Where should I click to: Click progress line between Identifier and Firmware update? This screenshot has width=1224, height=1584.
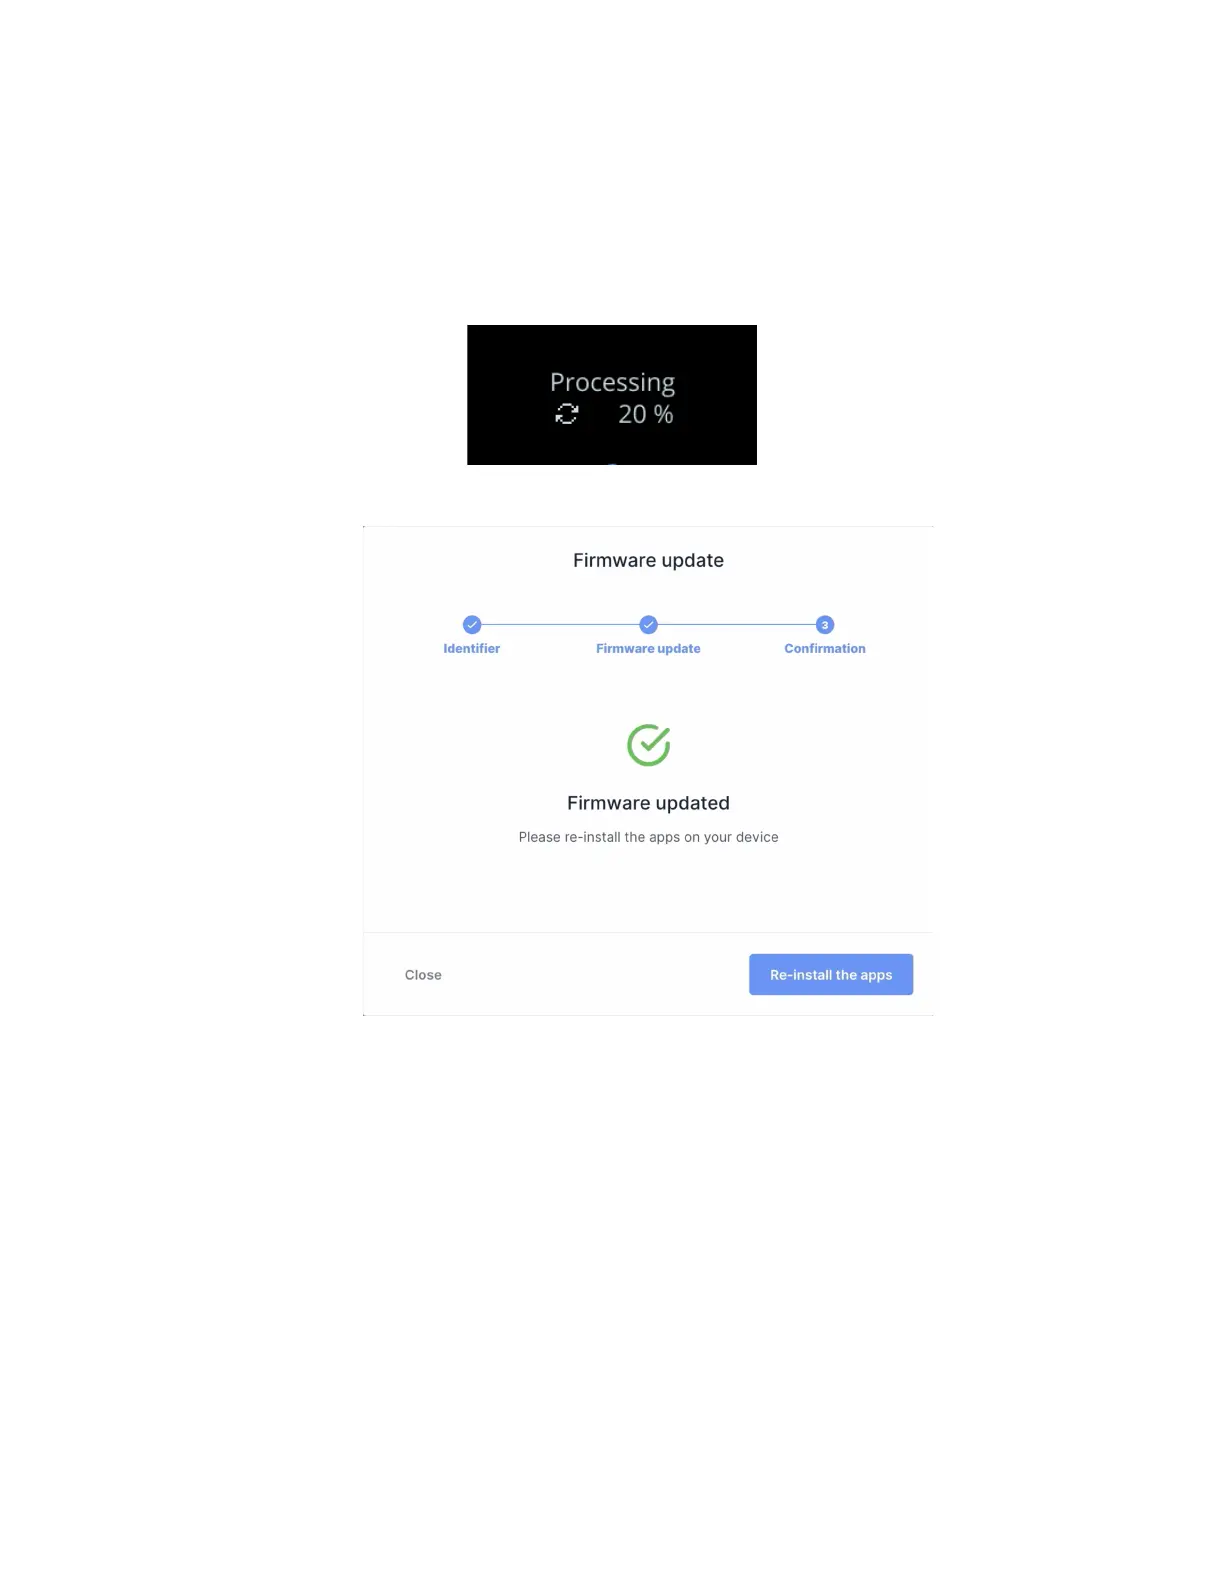[560, 625]
